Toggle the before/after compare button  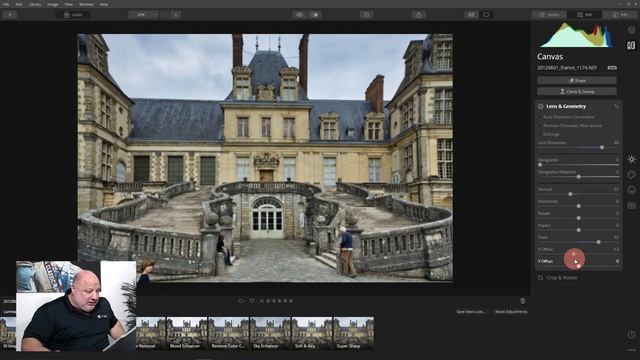click(315, 15)
